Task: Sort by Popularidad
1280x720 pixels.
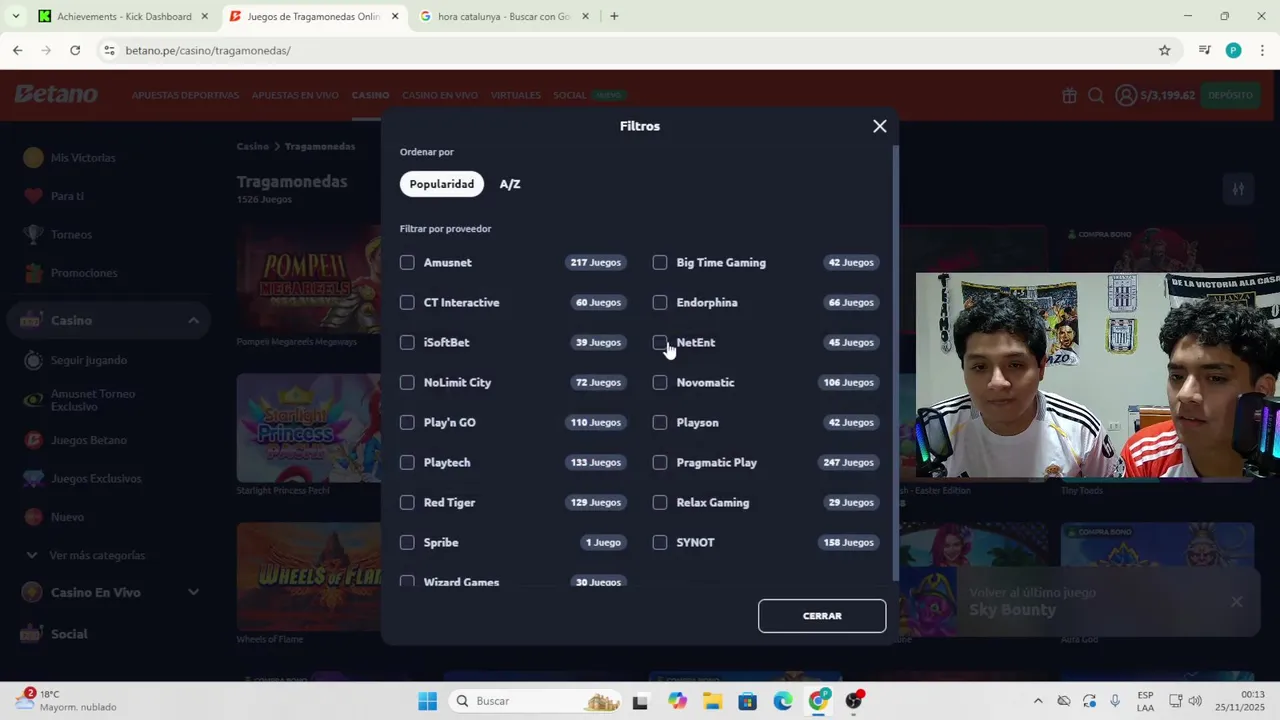Action: point(442,184)
